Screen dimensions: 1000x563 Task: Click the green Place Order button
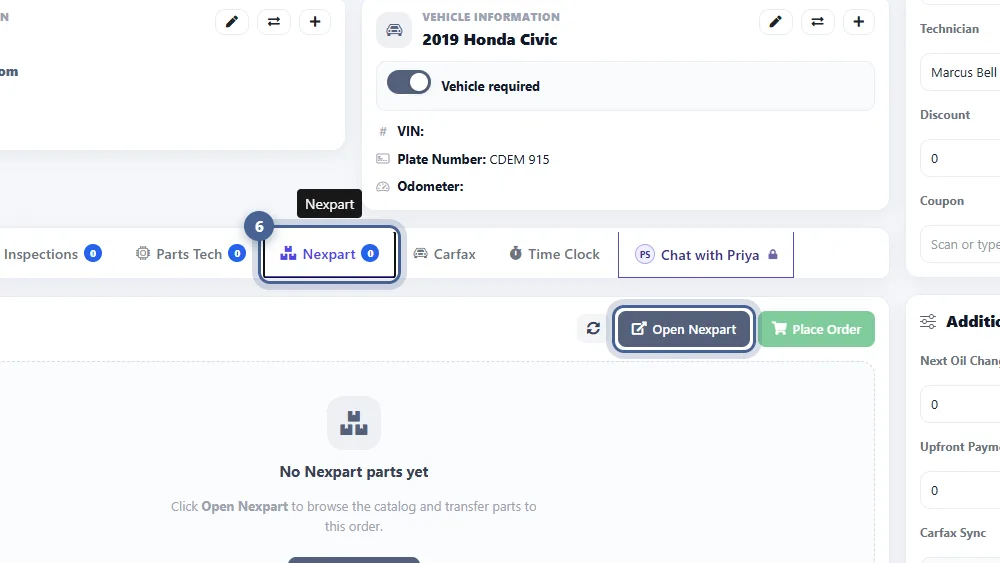tap(816, 329)
